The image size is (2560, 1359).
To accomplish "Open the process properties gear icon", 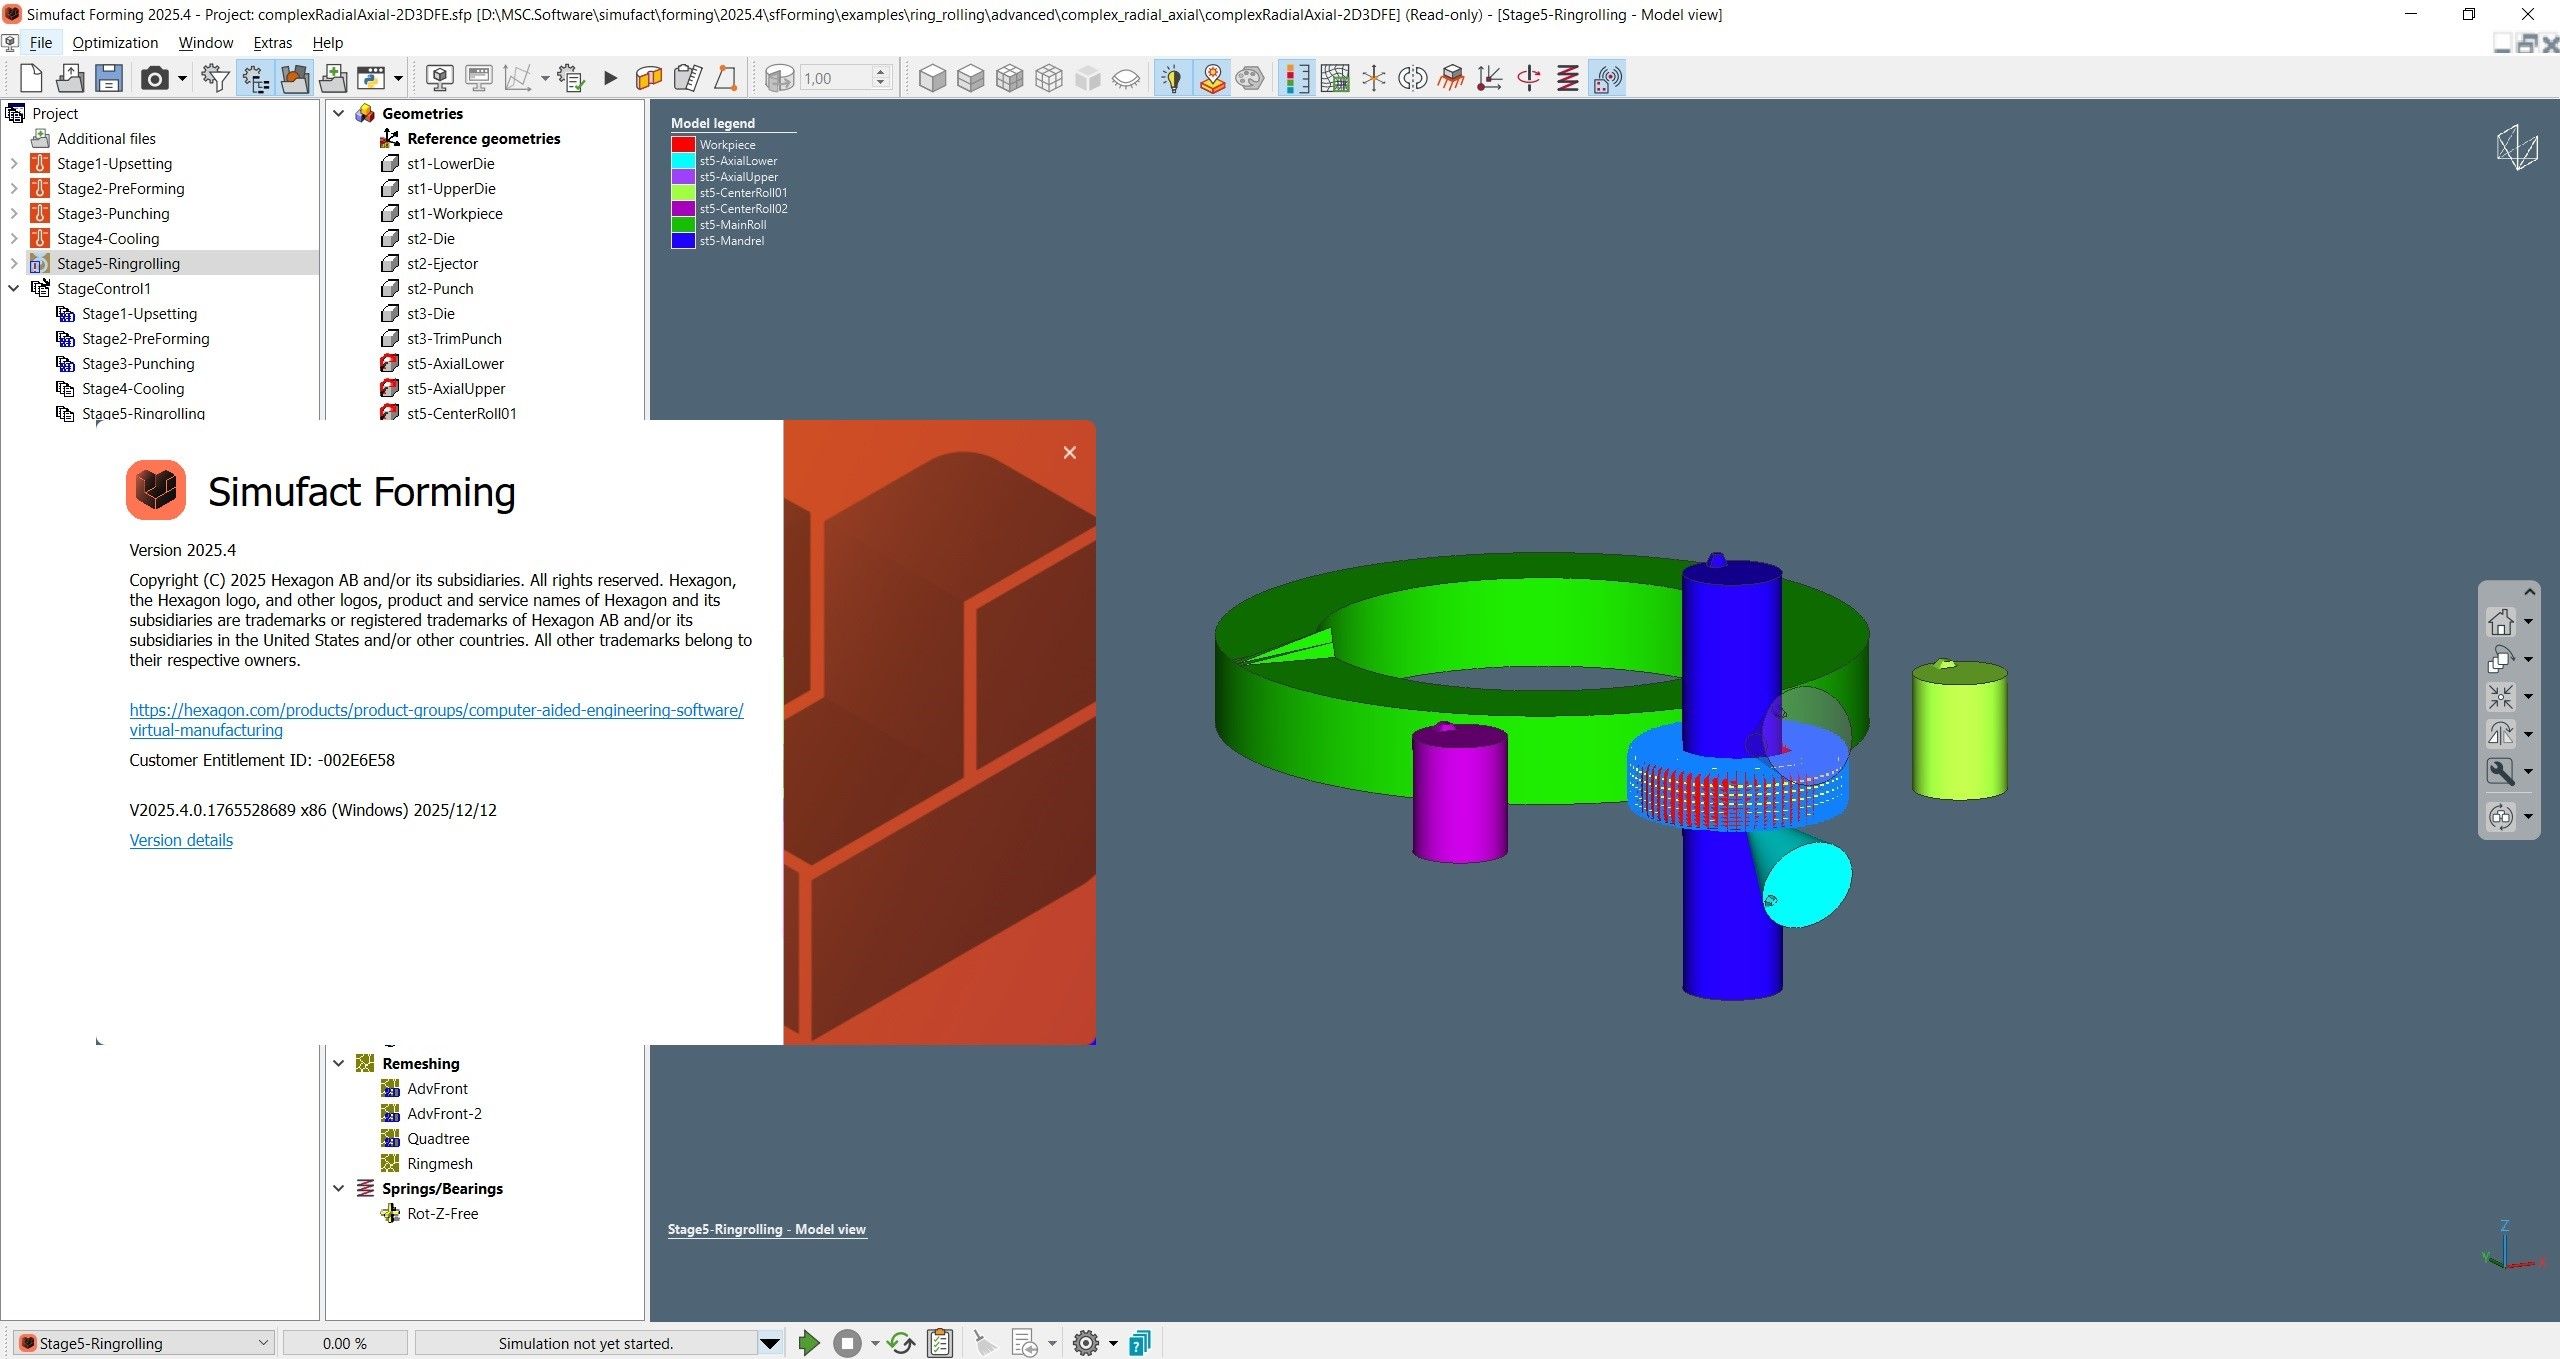I will click(1085, 1343).
